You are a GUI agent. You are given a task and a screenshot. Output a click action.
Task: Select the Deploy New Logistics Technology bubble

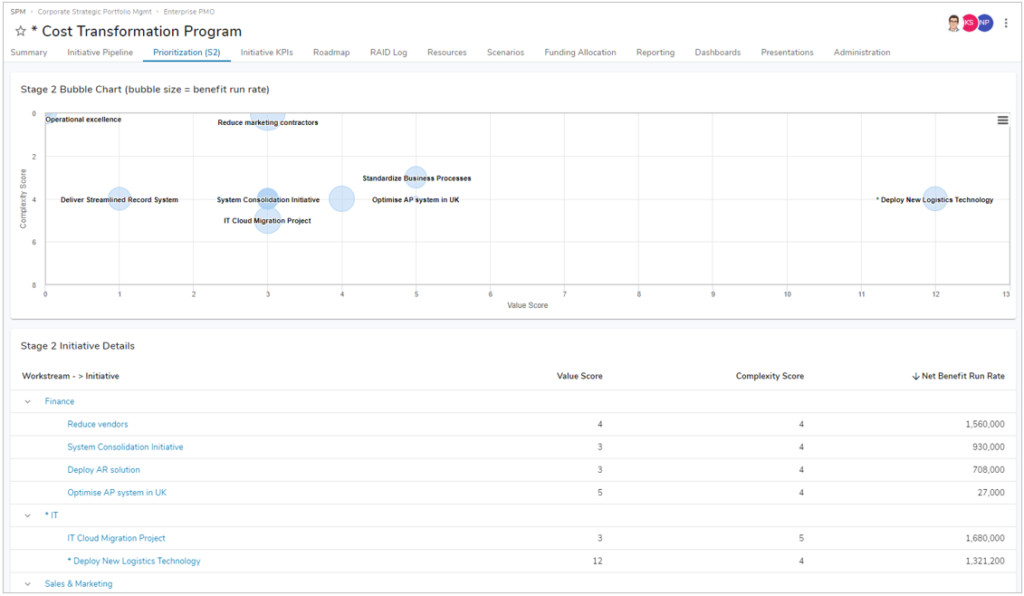coord(935,199)
